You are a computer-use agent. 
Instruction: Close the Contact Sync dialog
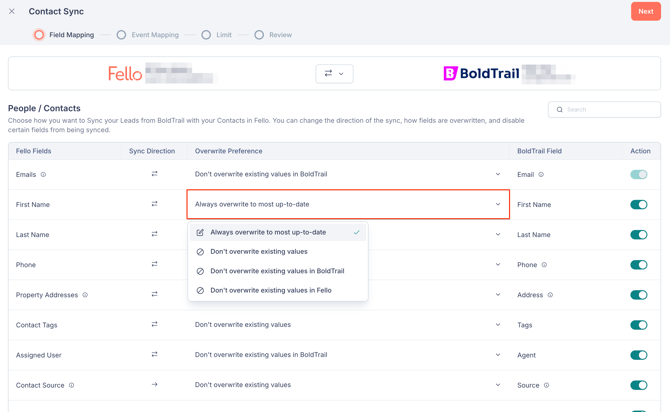pyautogui.click(x=12, y=12)
